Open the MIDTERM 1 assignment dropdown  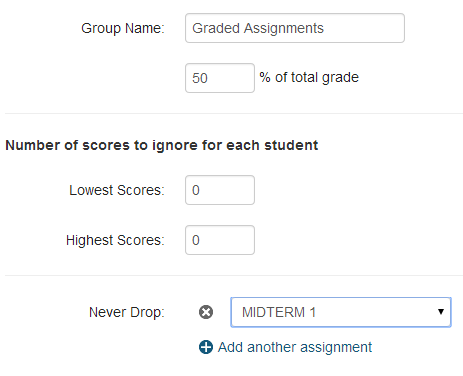coord(341,312)
